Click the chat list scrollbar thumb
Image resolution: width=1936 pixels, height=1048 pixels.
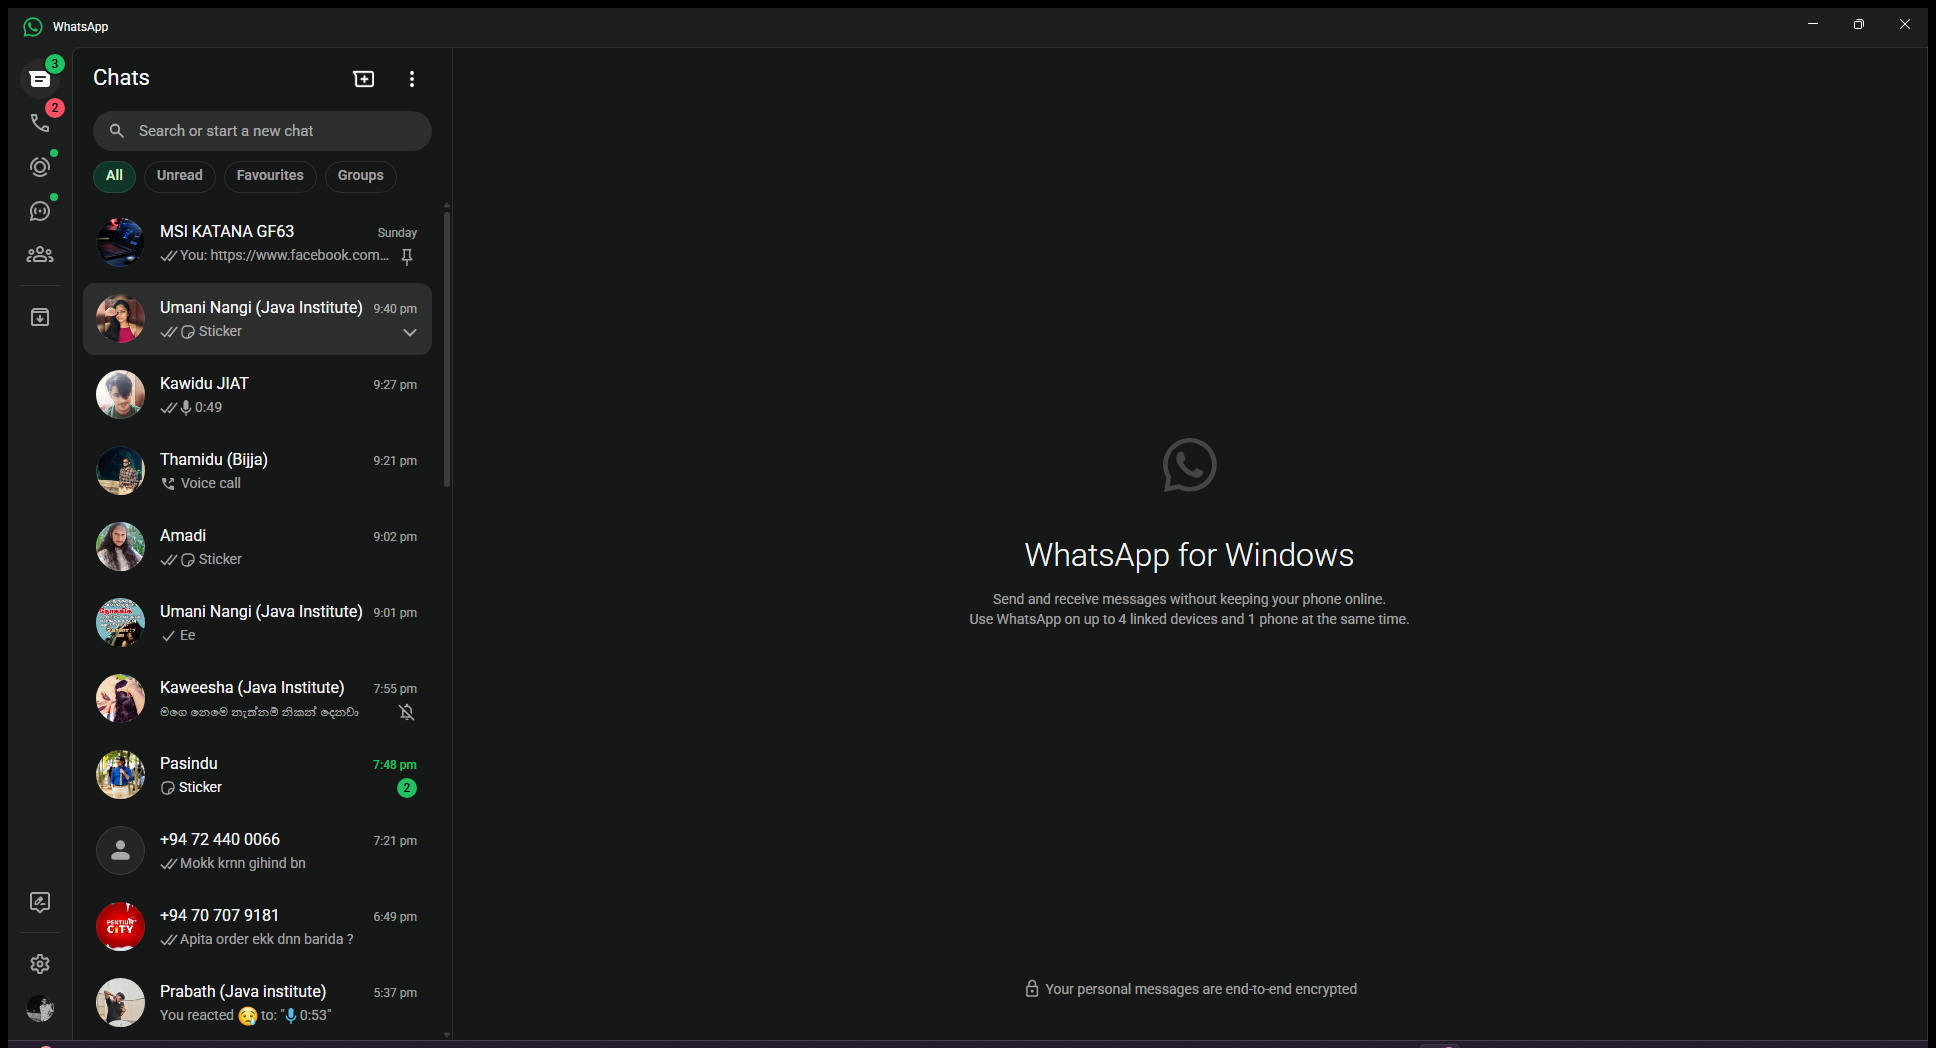coord(447,349)
